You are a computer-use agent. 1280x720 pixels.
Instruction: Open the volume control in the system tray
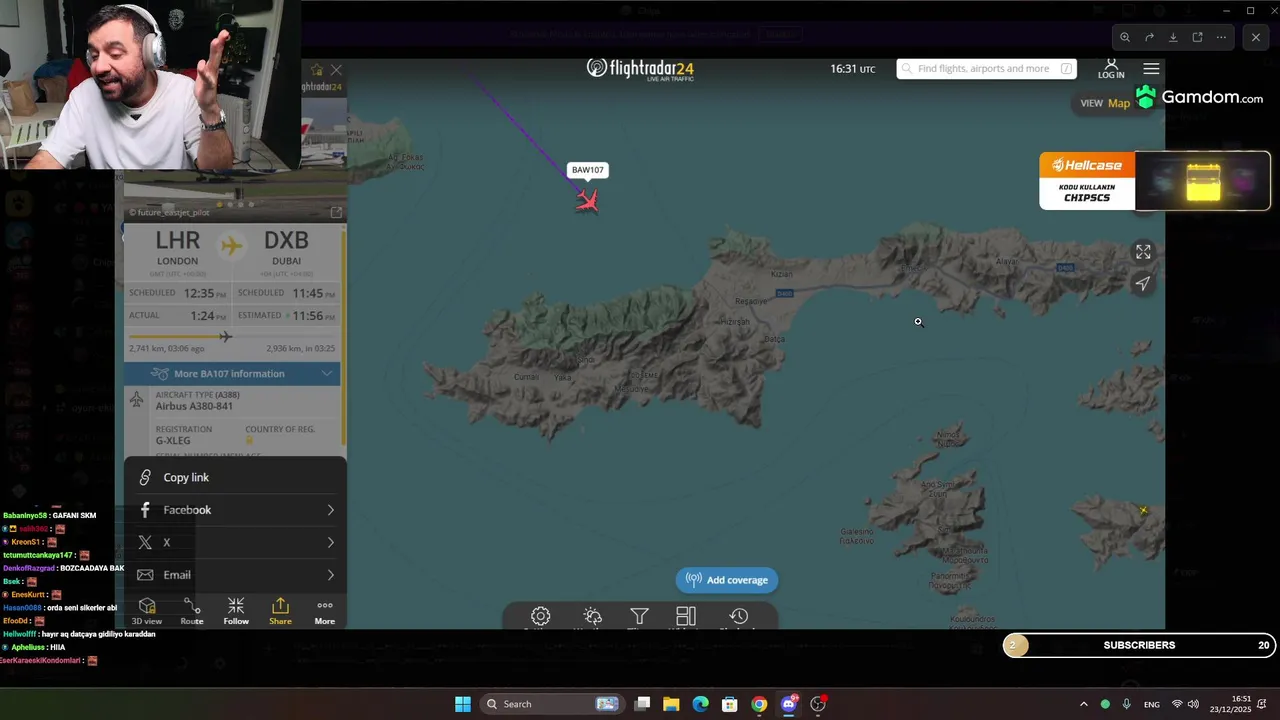click(1193, 704)
